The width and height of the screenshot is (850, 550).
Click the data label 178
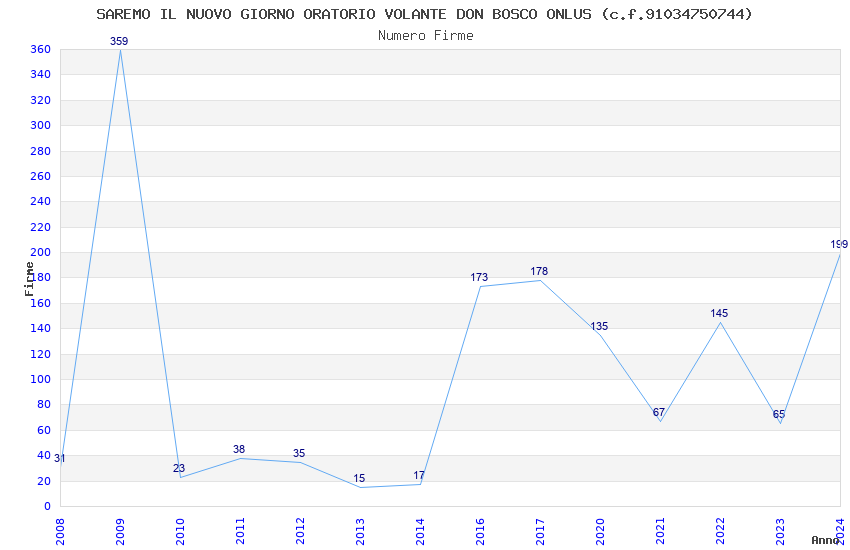(x=539, y=271)
